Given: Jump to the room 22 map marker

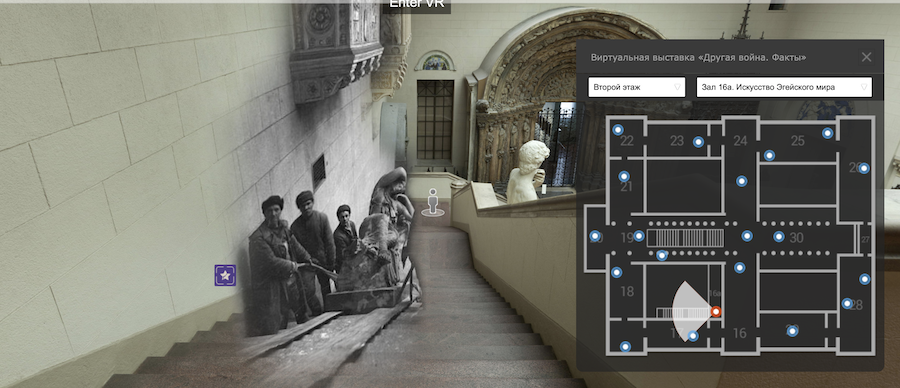Looking at the screenshot, I should (x=618, y=130).
